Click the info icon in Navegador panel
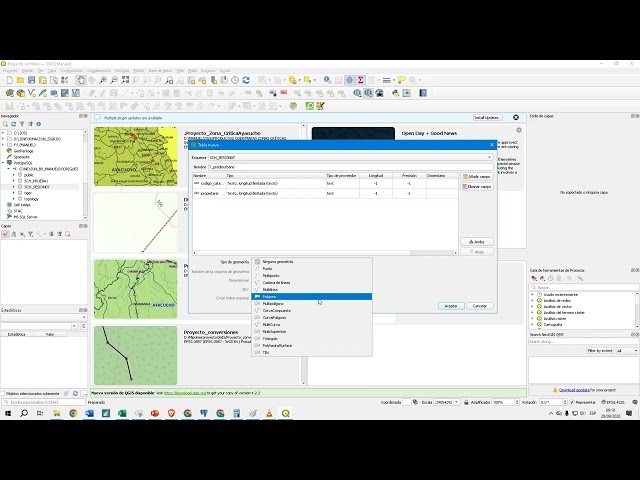Image resolution: width=640 pixels, height=480 pixels. click(x=39, y=124)
